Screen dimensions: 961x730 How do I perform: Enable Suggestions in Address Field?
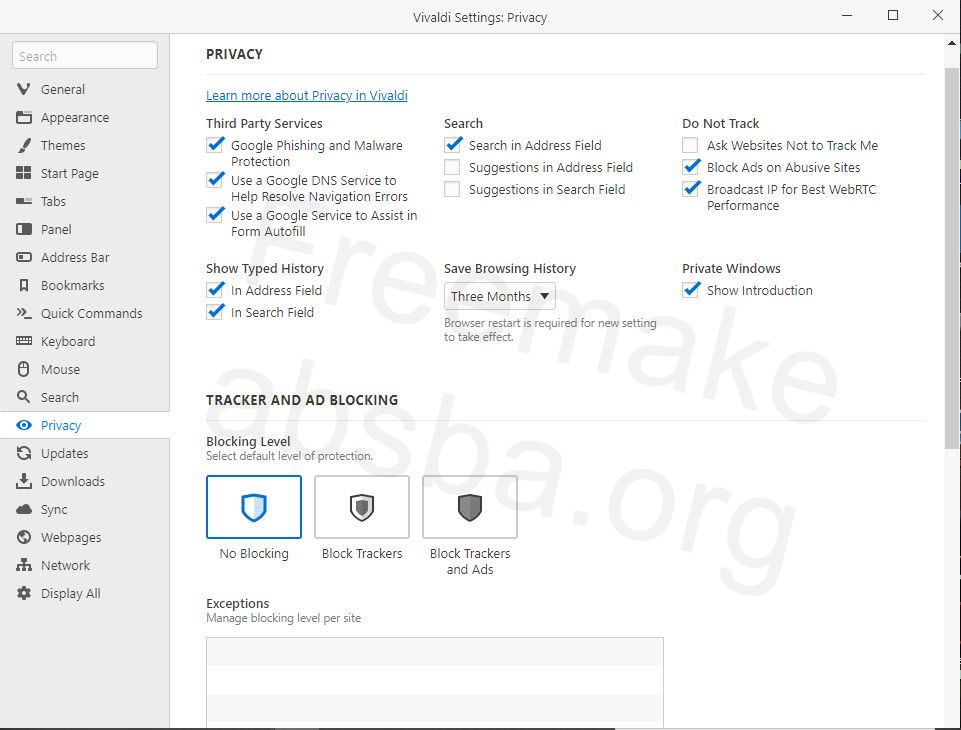[452, 167]
